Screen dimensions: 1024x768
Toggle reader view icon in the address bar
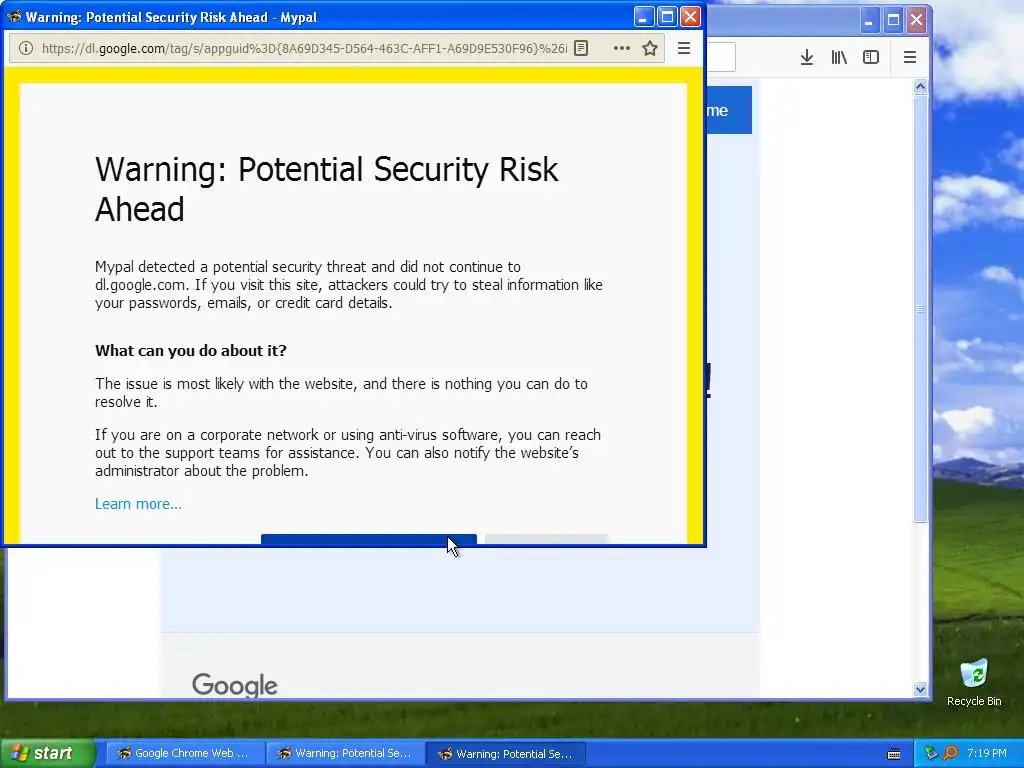(x=581, y=48)
